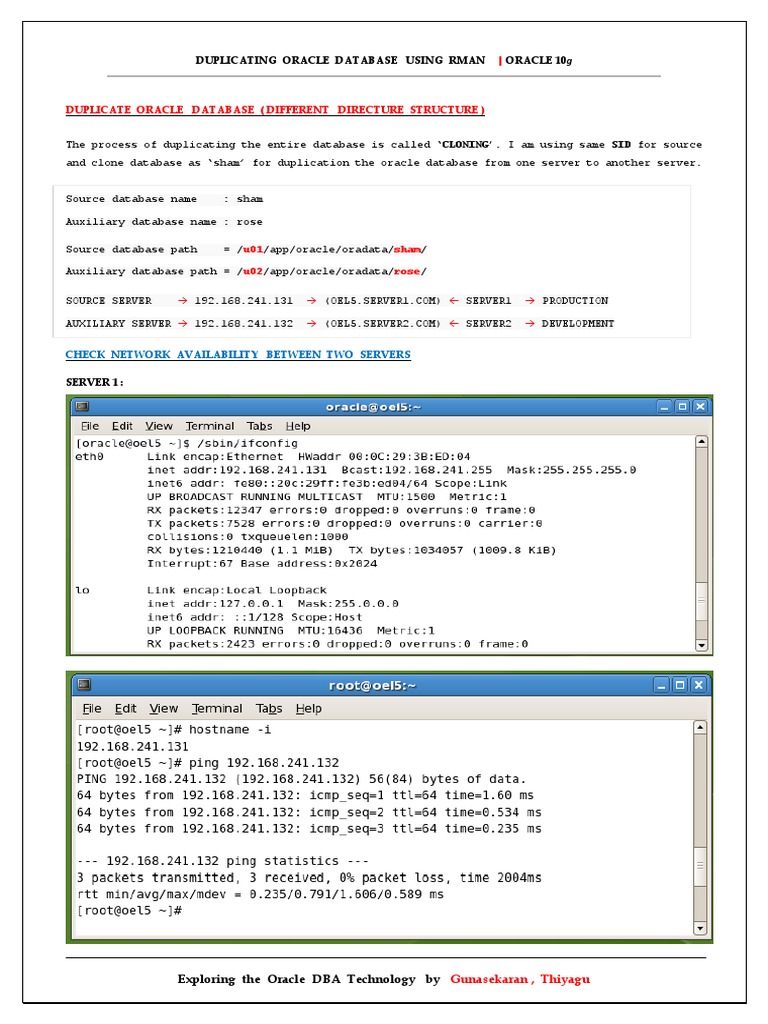This screenshot has height=1024, width=768.
Task: Click scrollbar thumb in oracle@oel5 terminal
Action: pyautogui.click(x=701, y=601)
